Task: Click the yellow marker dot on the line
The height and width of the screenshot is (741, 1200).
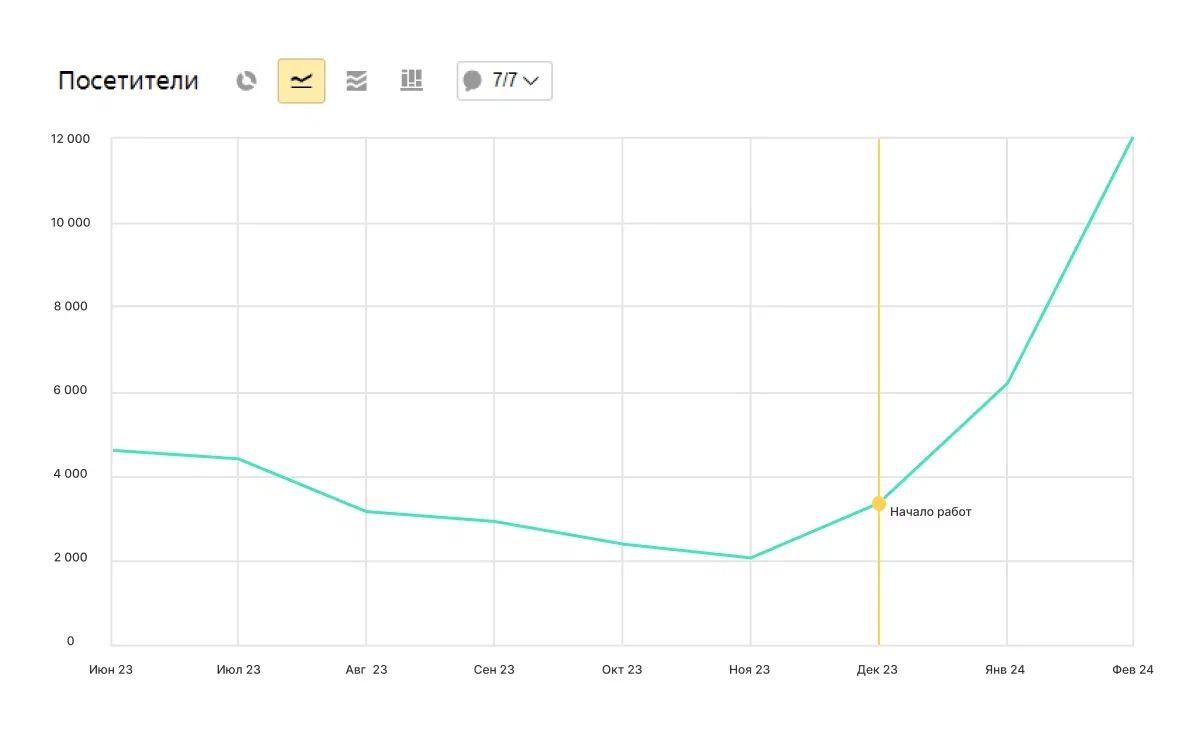Action: point(879,503)
